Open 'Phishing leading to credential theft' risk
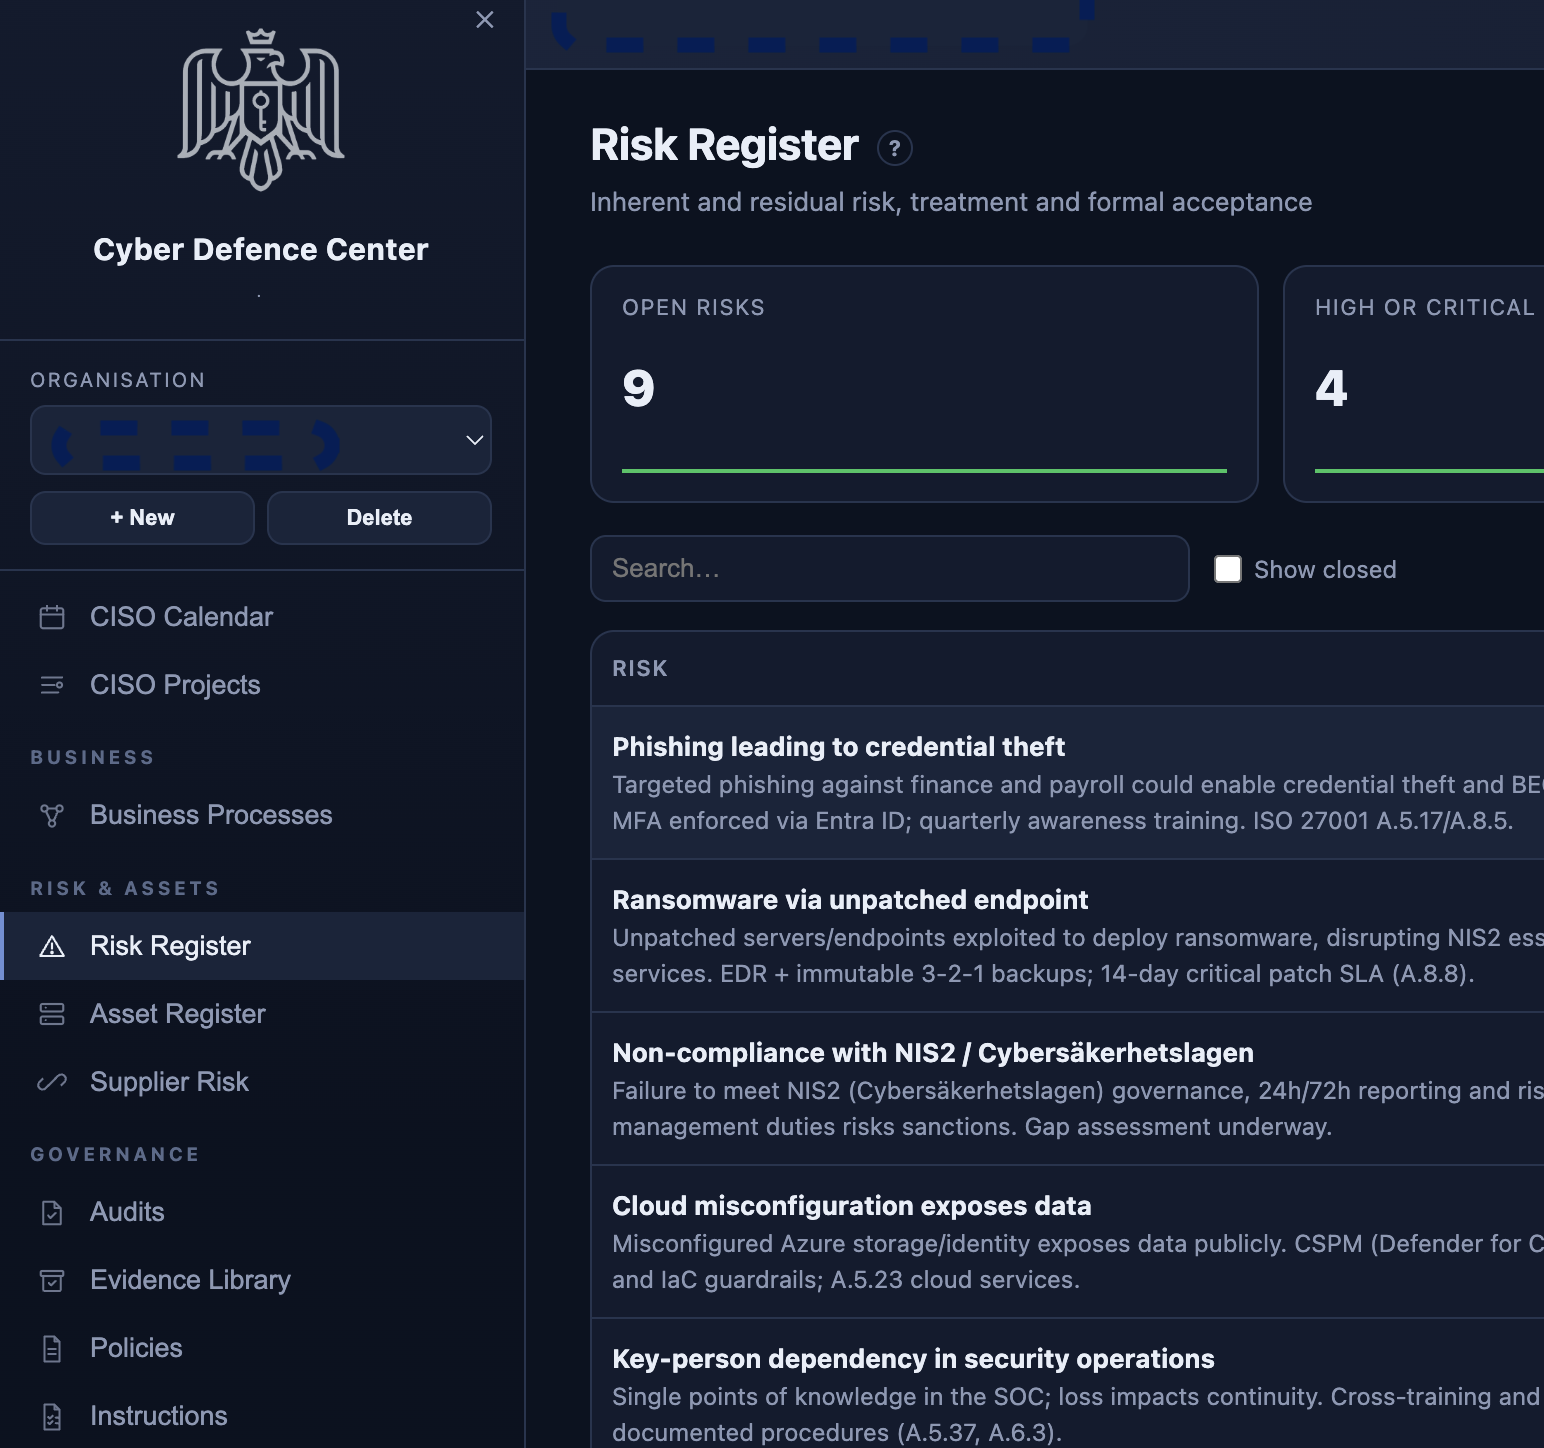The image size is (1544, 1448). pos(1067,783)
